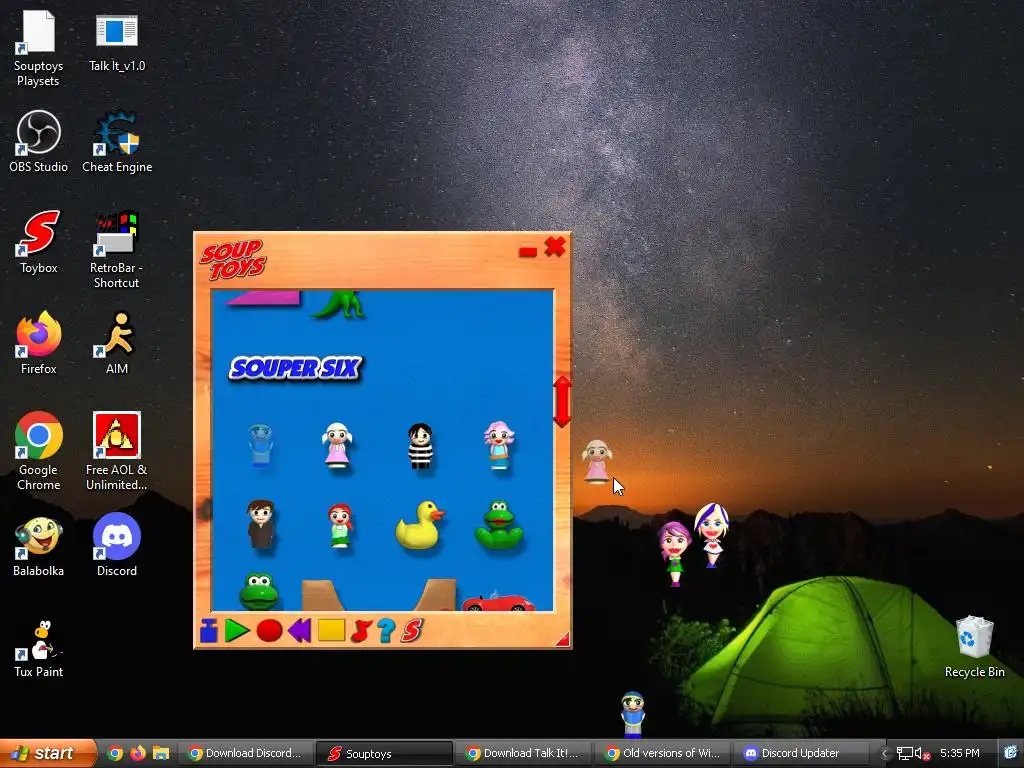Viewport: 1024px width, 768px height.
Task: Switch to the Souptoys taskbar button
Action: point(384,754)
